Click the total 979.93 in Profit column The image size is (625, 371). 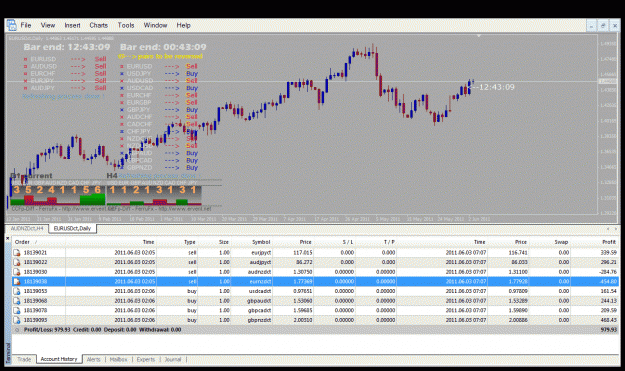click(609, 330)
